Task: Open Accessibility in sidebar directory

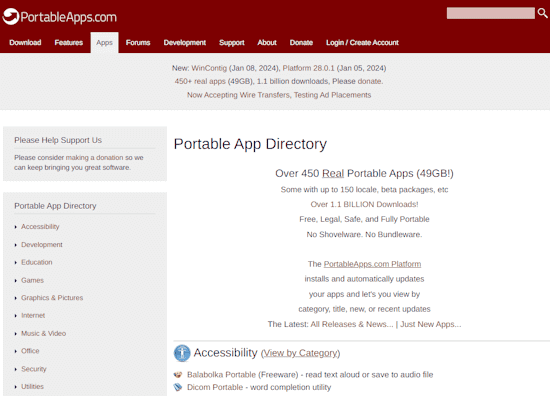Action: (40, 227)
